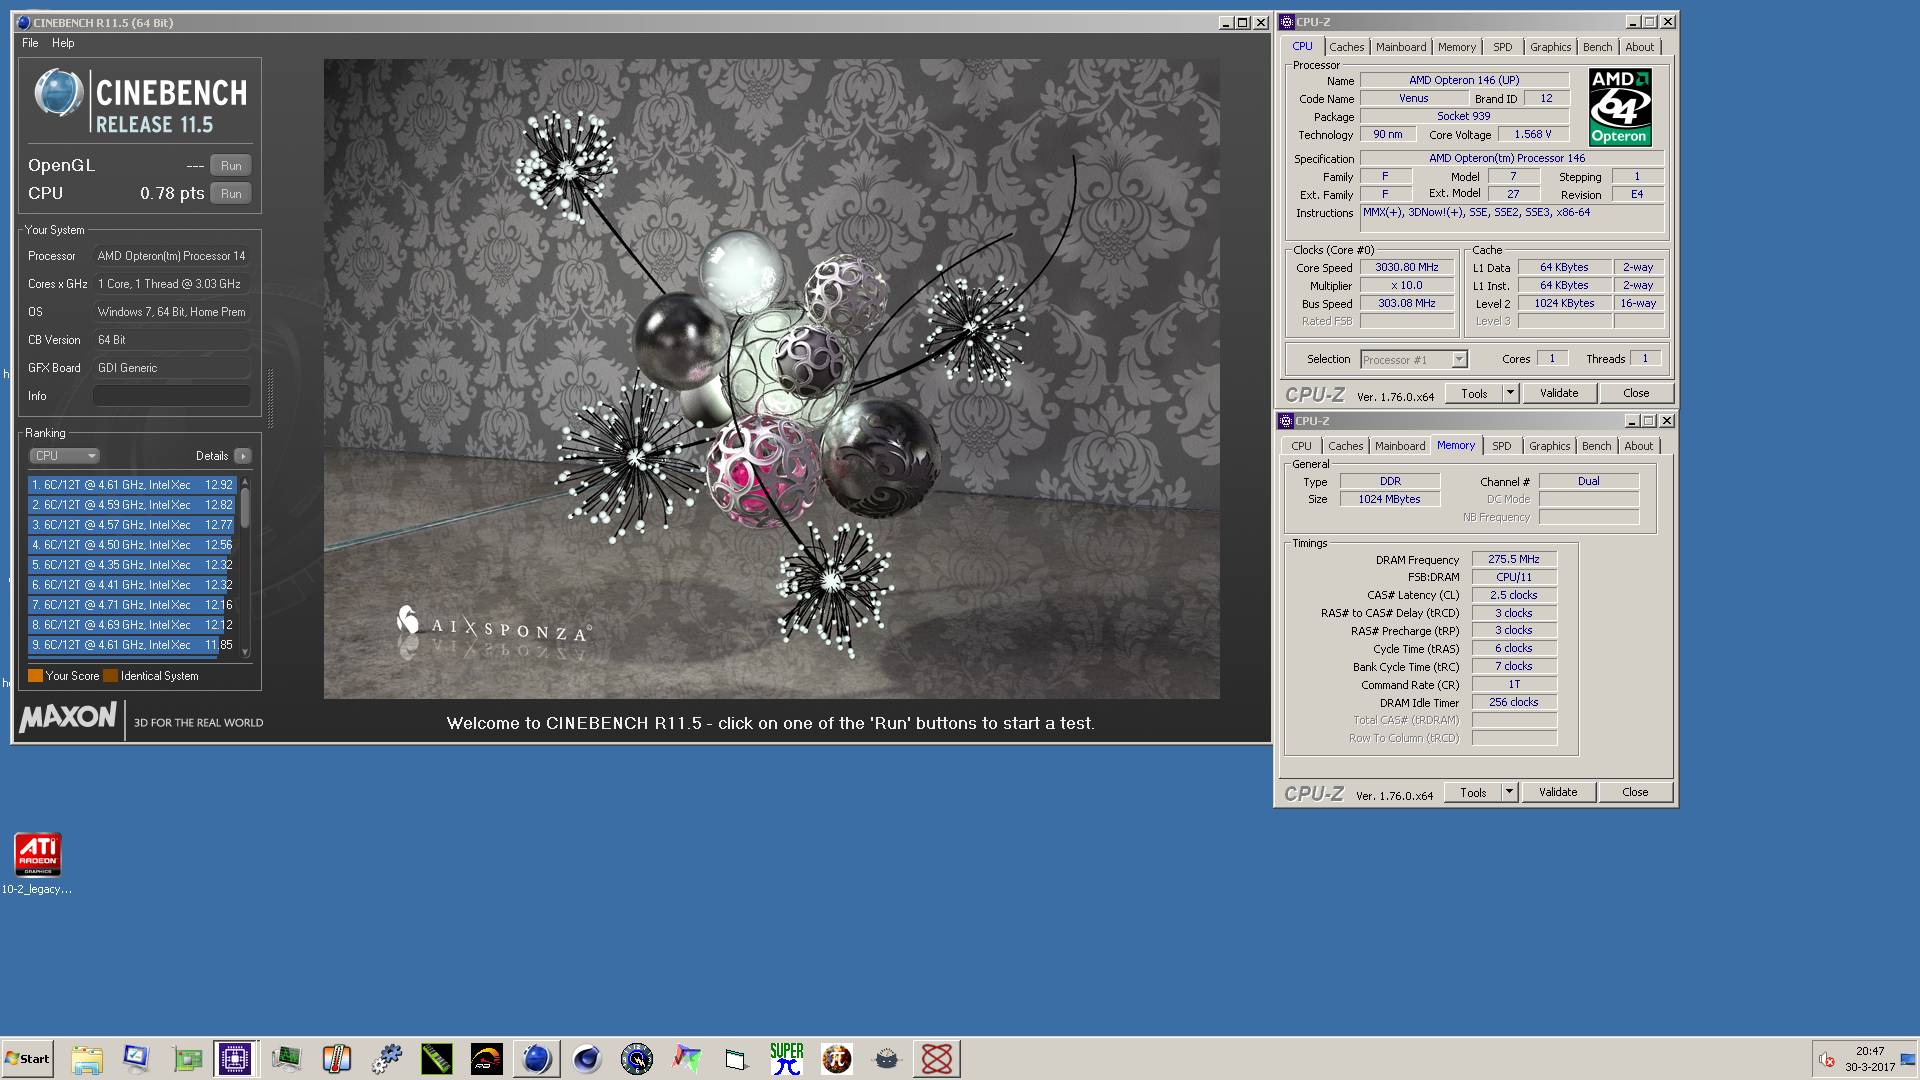Open Tools dropdown arrow in lower CPU-Z
Image resolution: width=1920 pixels, height=1080 pixels.
tap(1509, 792)
